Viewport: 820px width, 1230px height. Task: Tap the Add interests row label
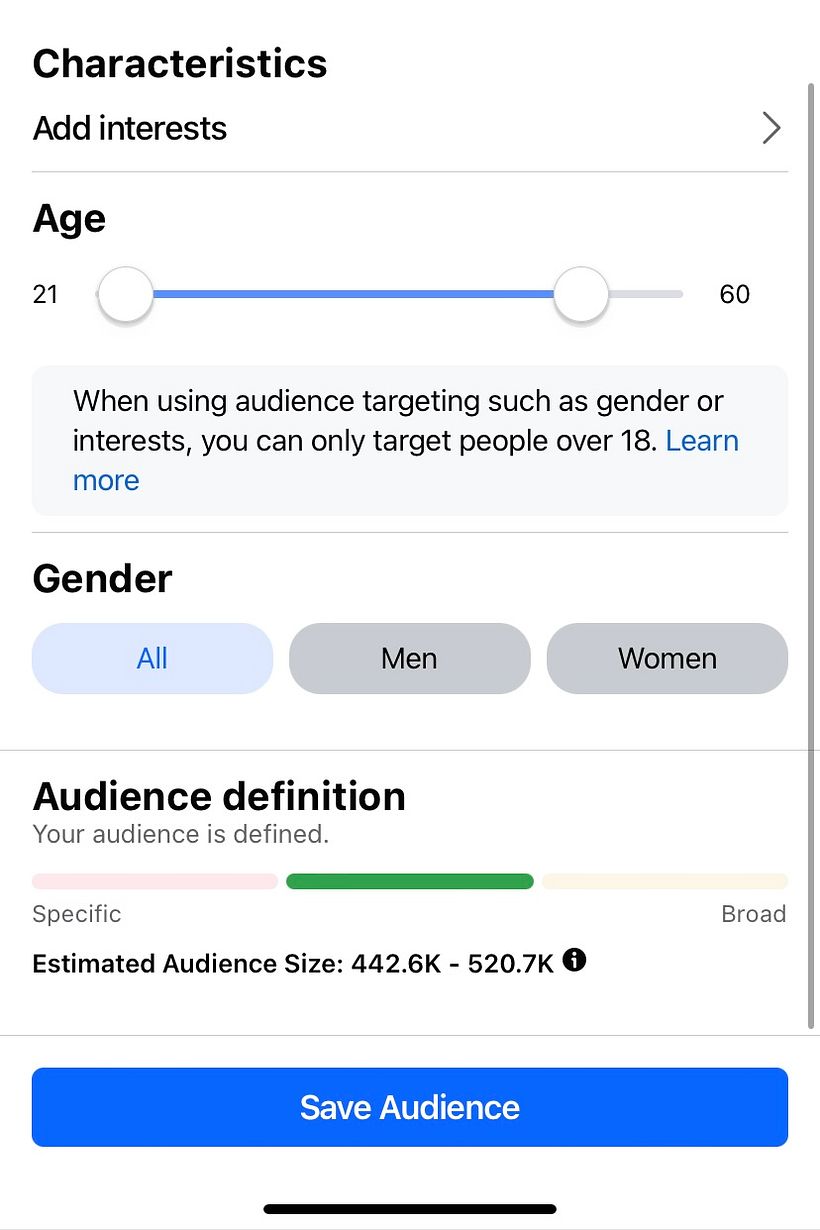[130, 128]
